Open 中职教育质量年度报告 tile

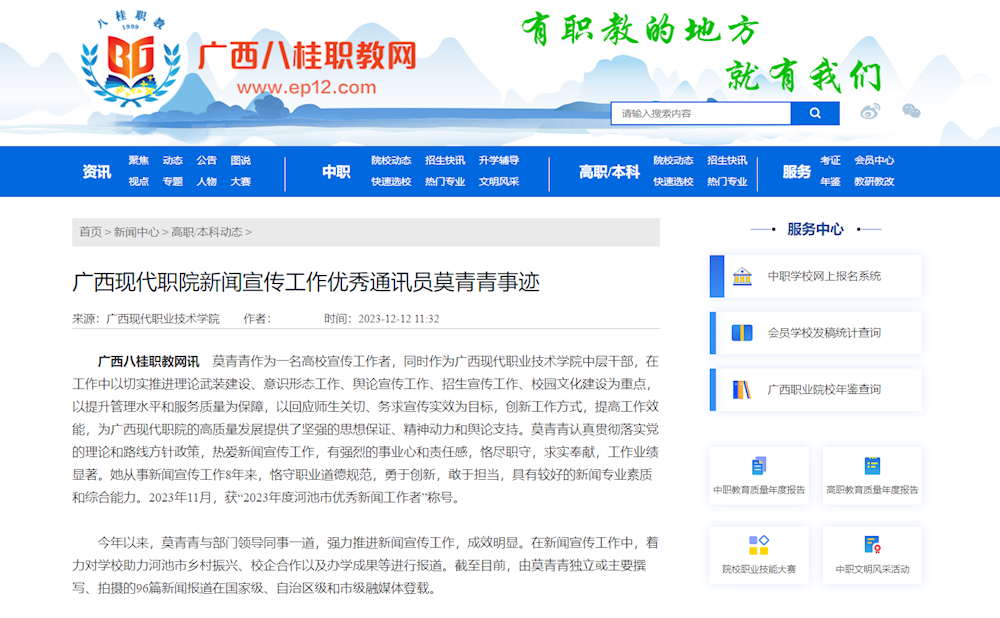pos(759,475)
